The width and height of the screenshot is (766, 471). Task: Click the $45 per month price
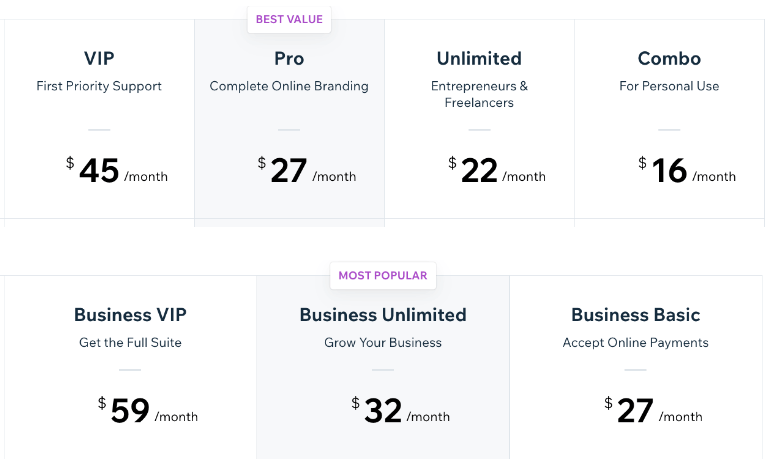click(x=116, y=171)
